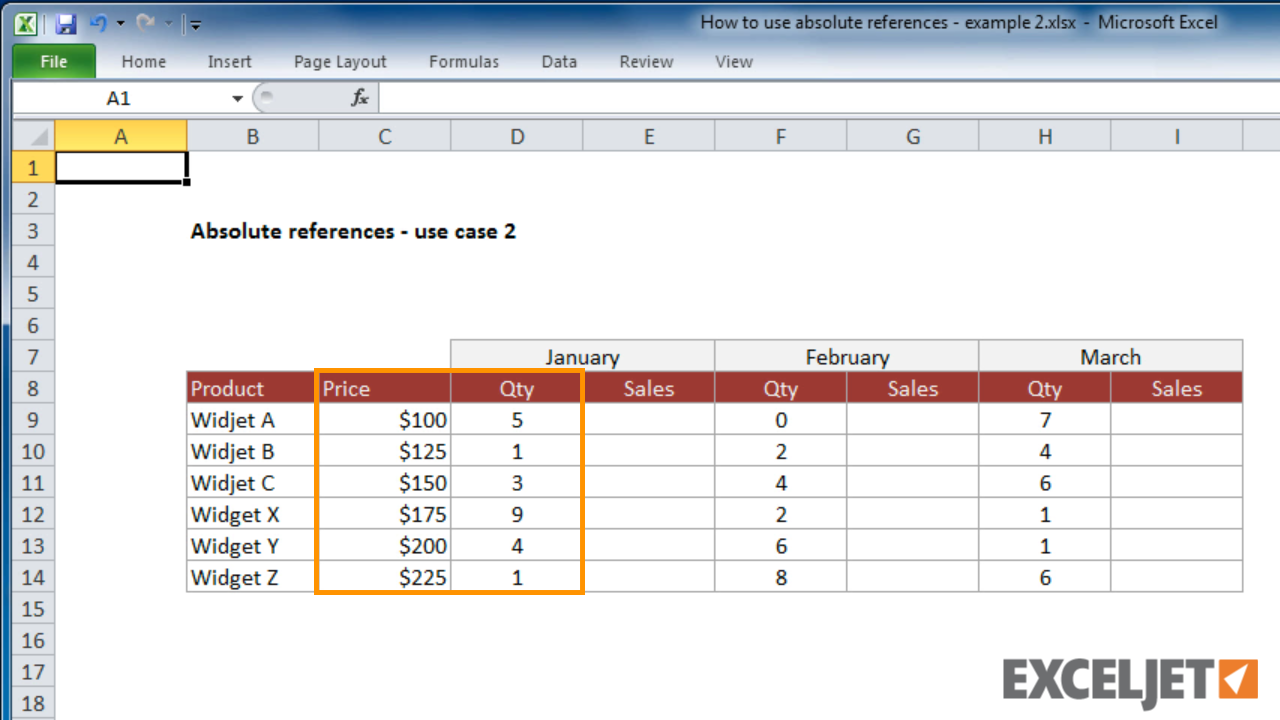Click the $150 price cell
The image size is (1280, 720).
[385, 483]
